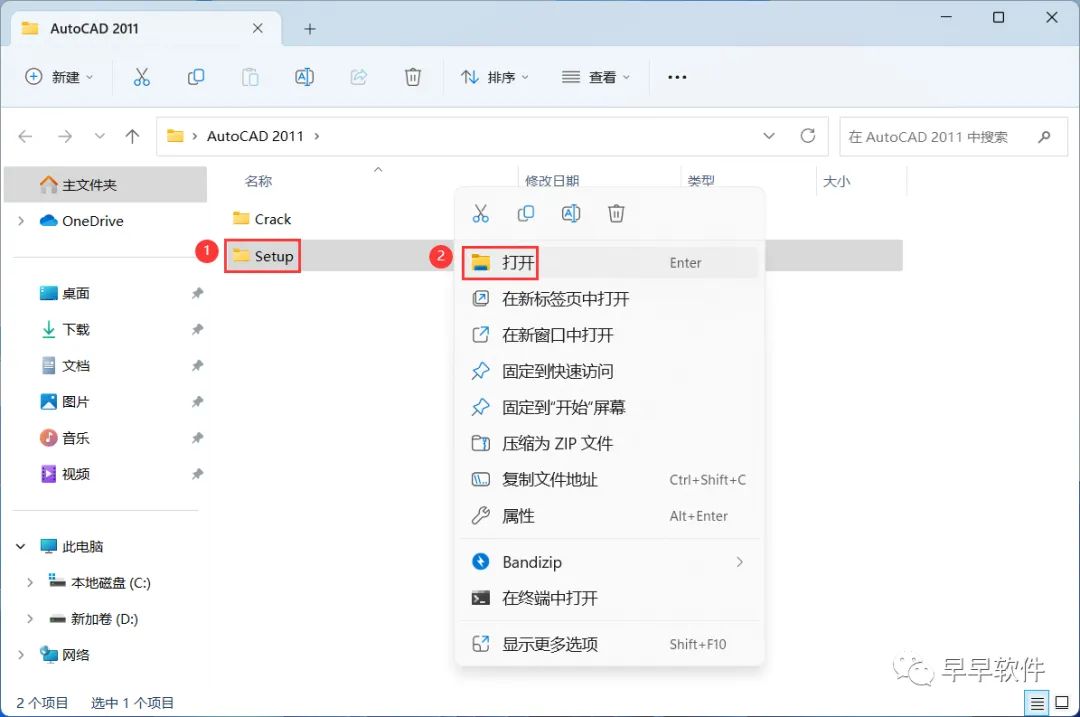Refresh the AutoCAD 2011 folder view

tap(808, 136)
